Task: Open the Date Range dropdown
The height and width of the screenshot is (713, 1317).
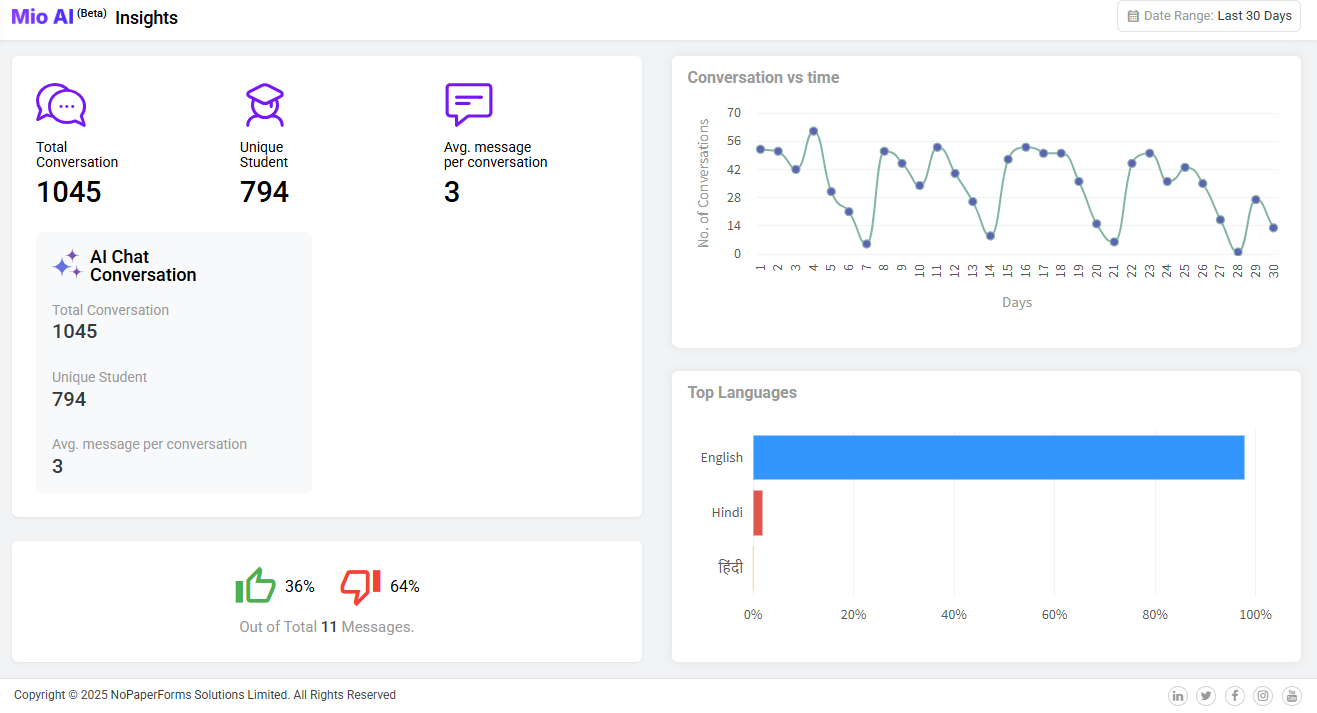Action: 1209,16
